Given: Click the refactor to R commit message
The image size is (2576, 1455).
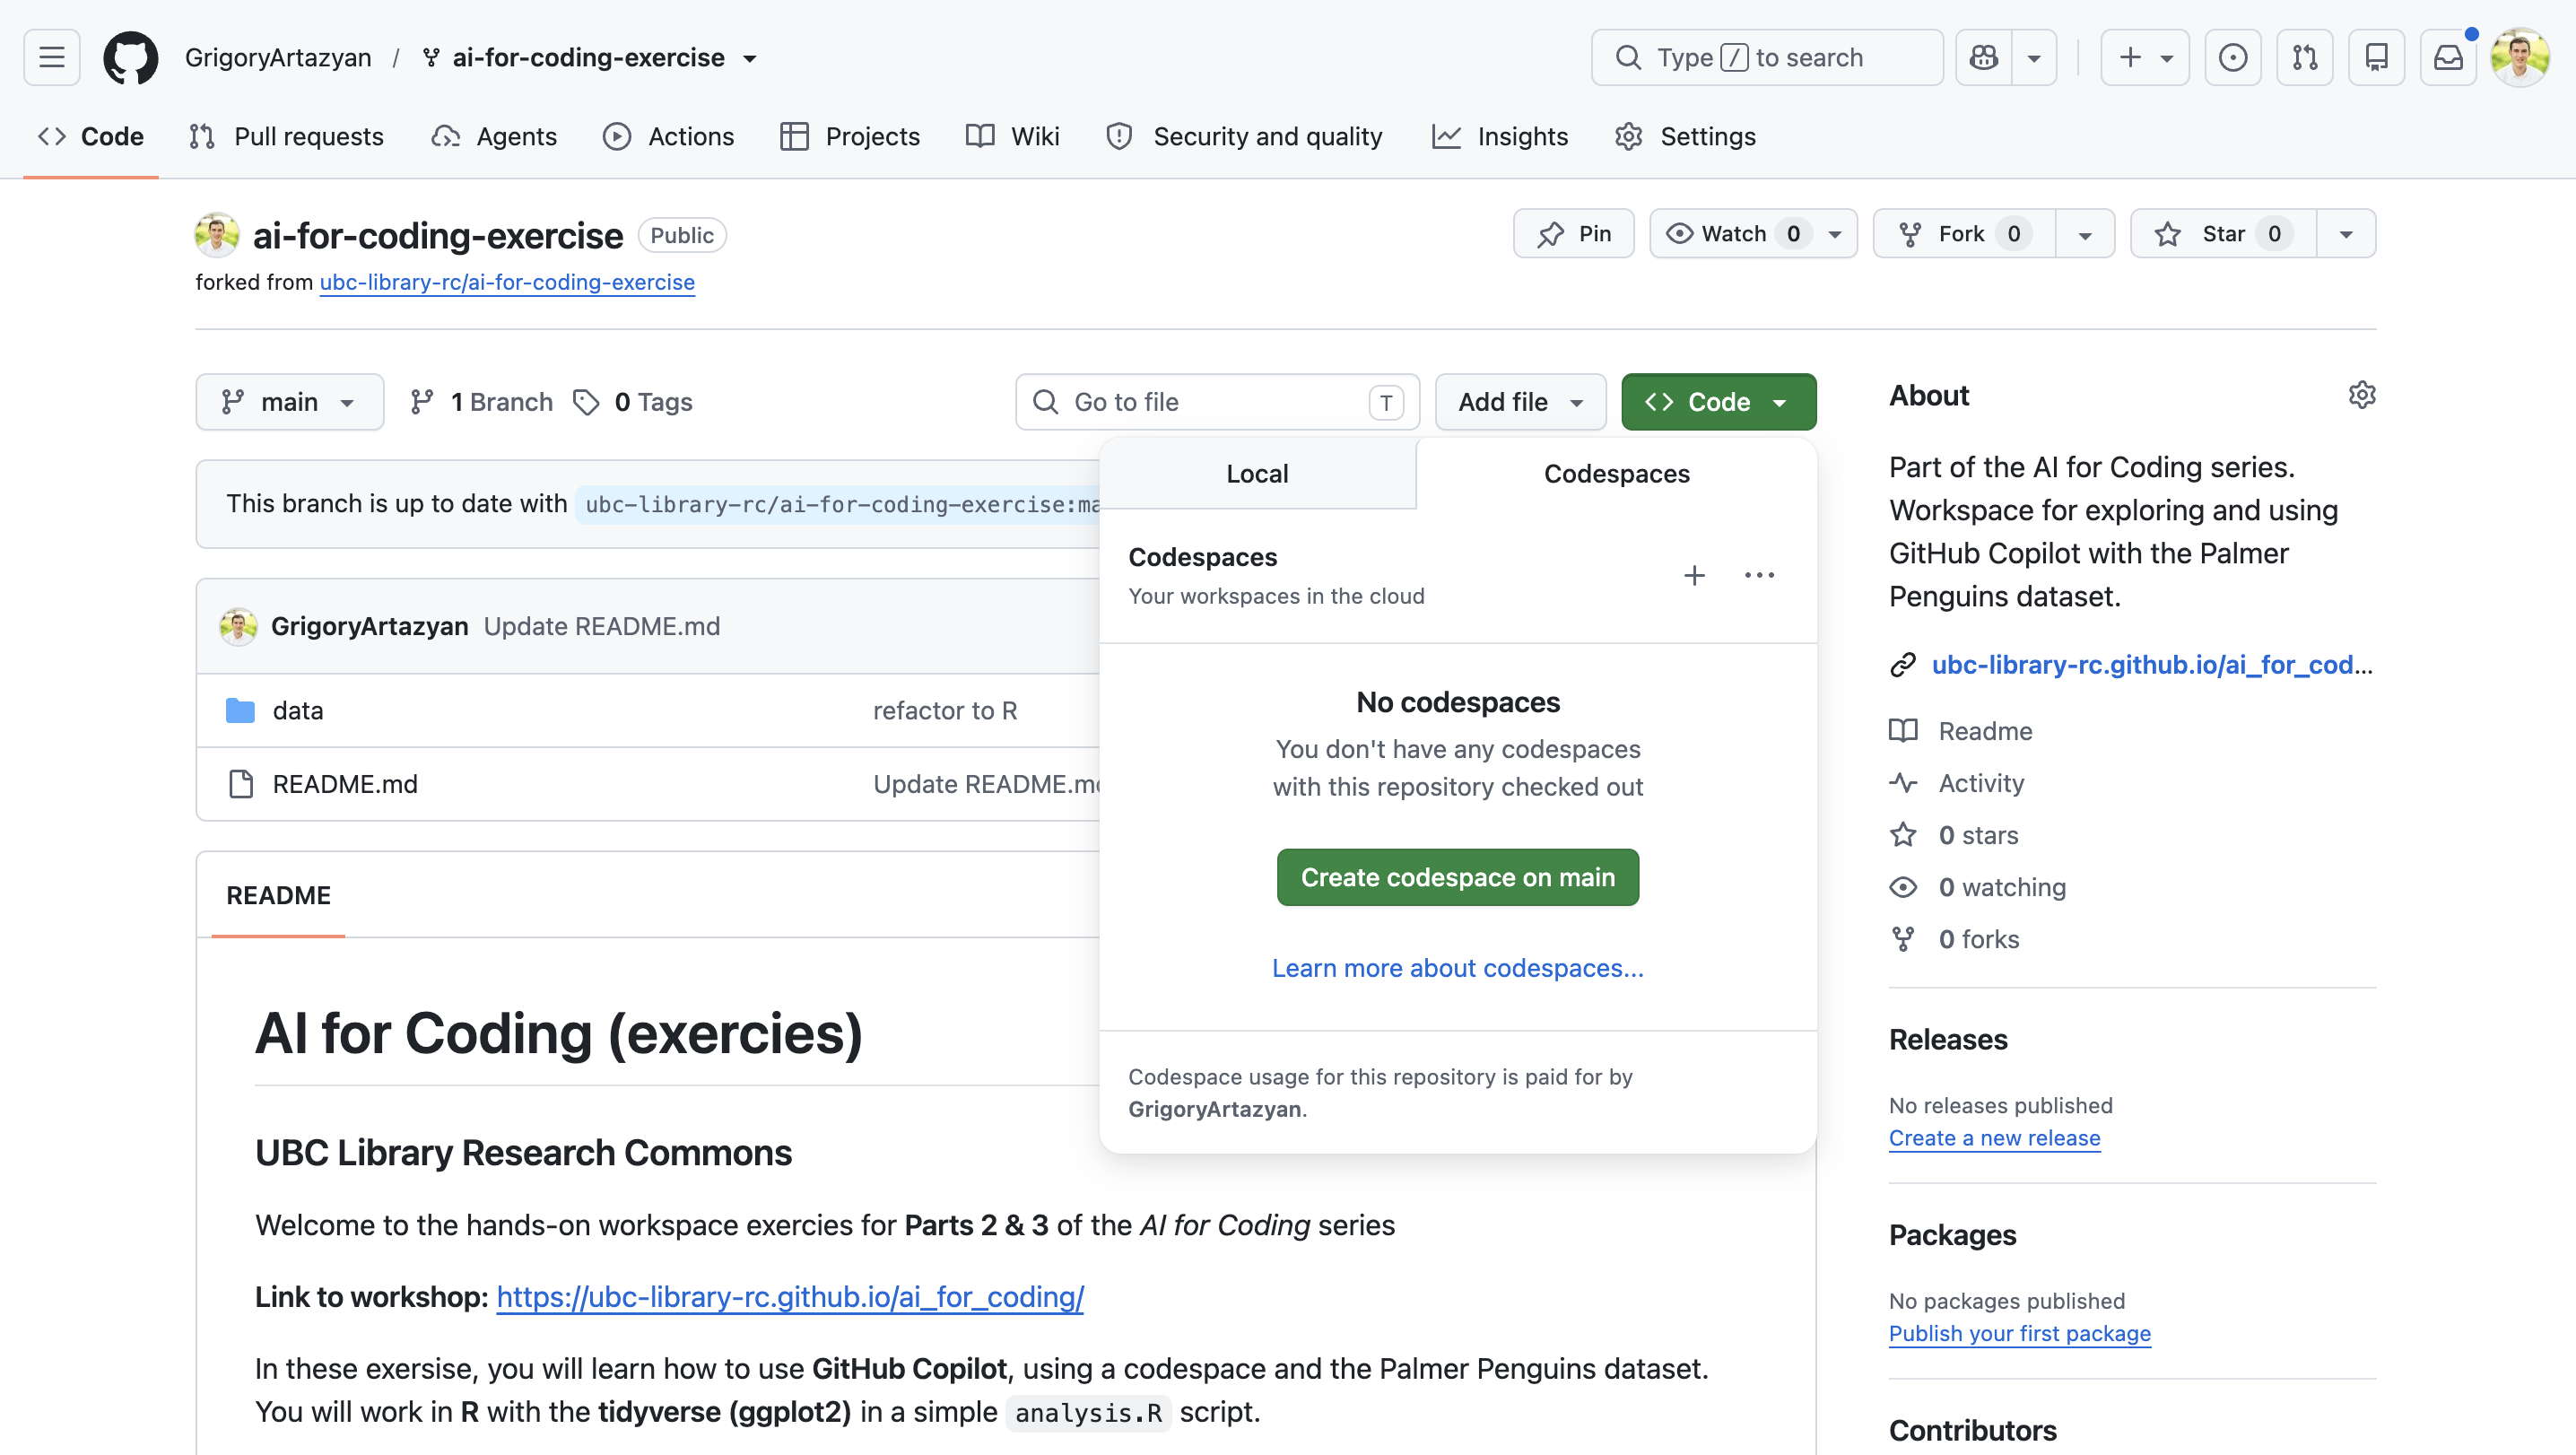Looking at the screenshot, I should 945,710.
